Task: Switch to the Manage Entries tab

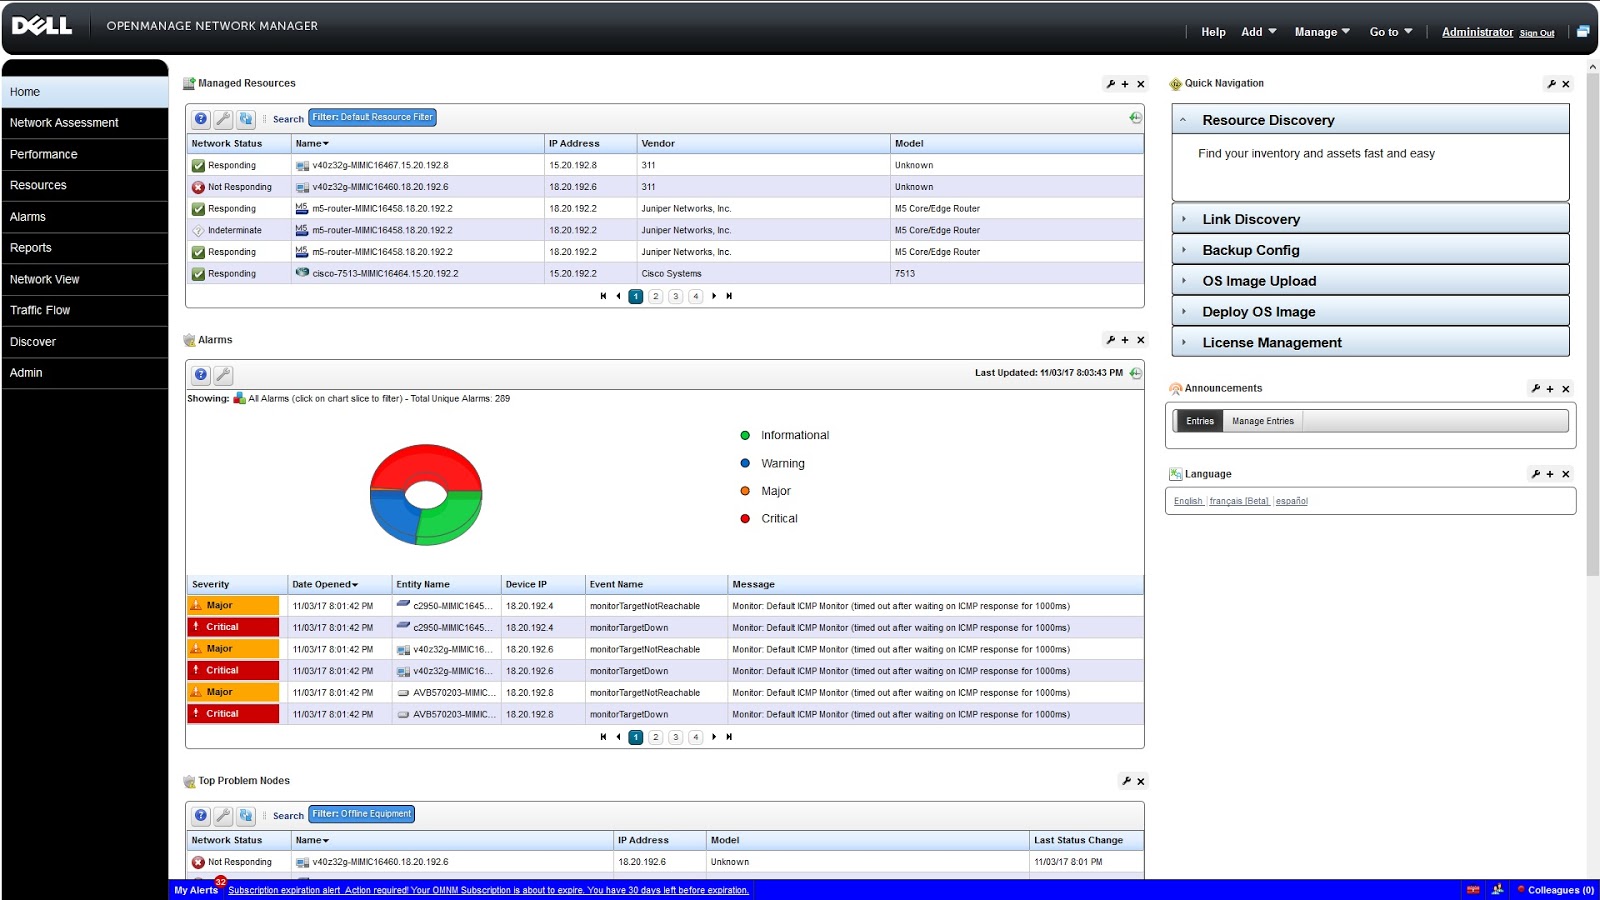Action: [x=1262, y=421]
